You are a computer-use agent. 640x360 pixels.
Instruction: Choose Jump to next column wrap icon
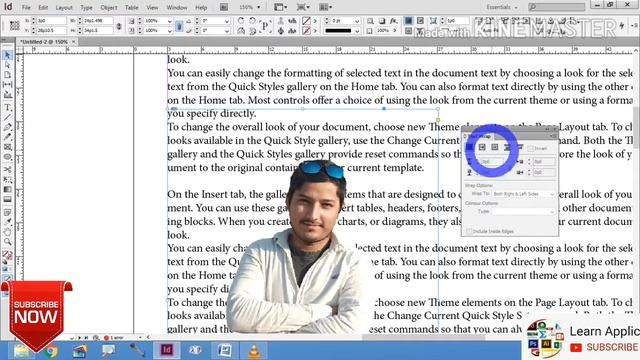tap(520, 147)
